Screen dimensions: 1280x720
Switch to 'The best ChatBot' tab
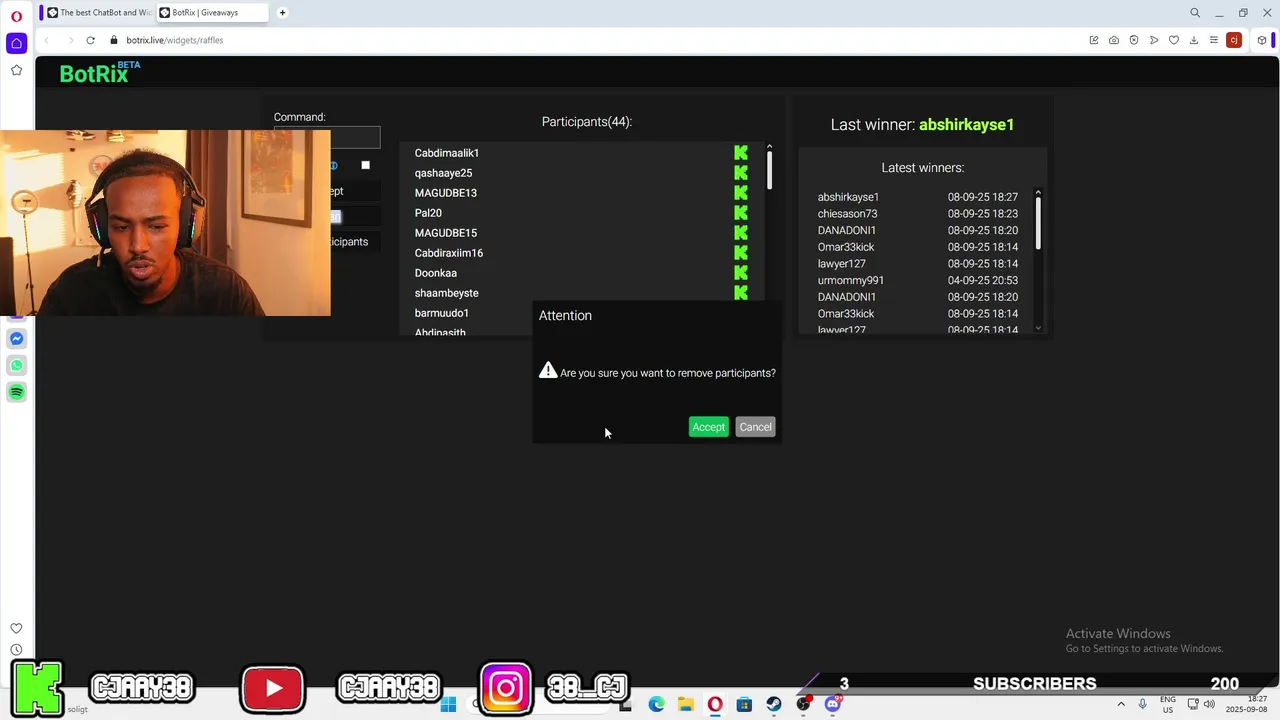[98, 13]
